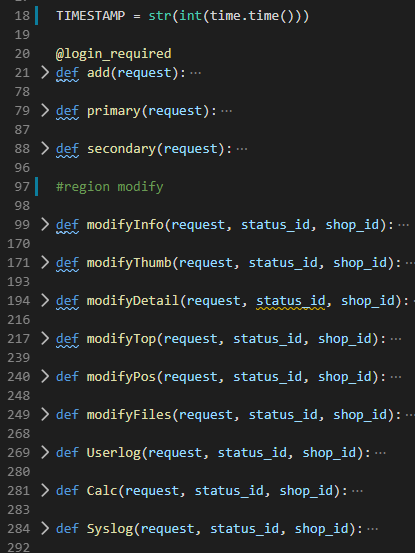Screen dimensions: 415x553
Task: Click the function name modifyFiles
Action: click(129, 415)
